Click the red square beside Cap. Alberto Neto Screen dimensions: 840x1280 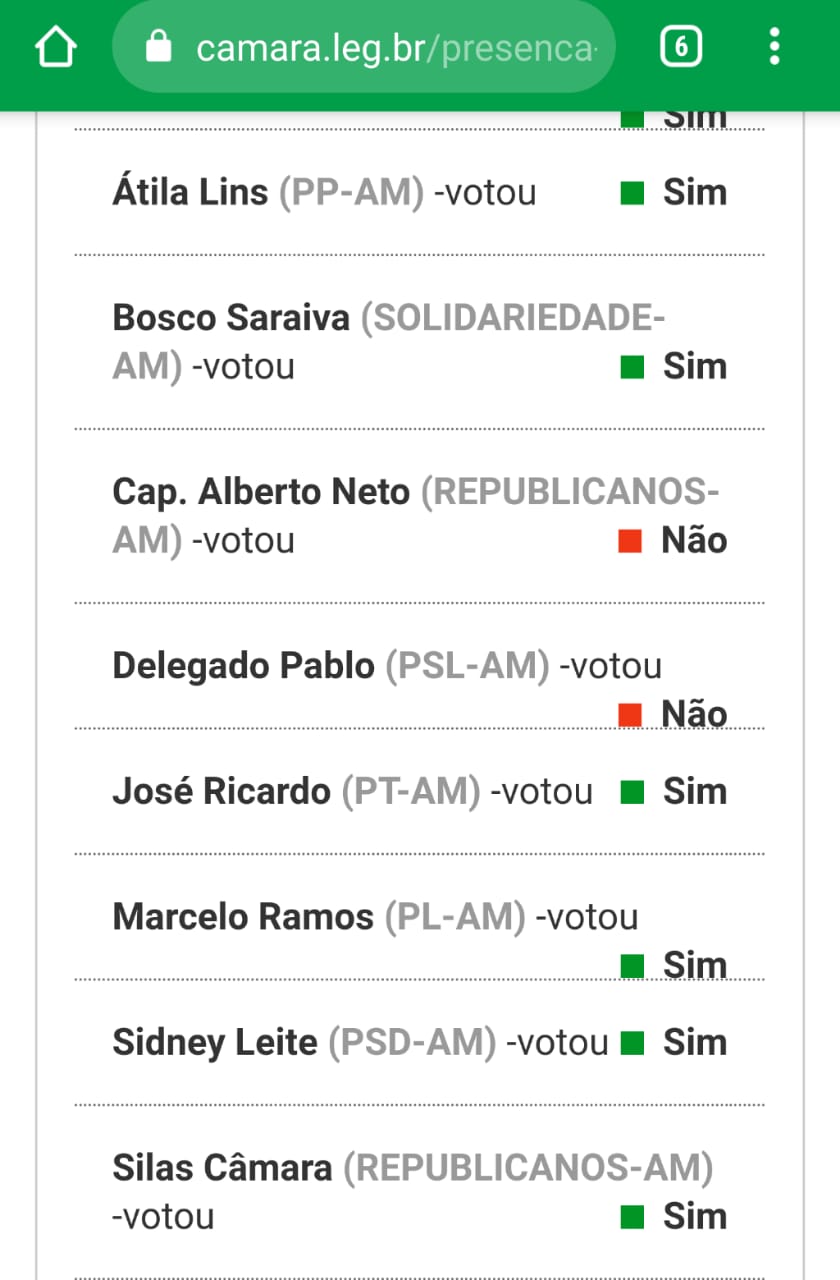(630, 541)
